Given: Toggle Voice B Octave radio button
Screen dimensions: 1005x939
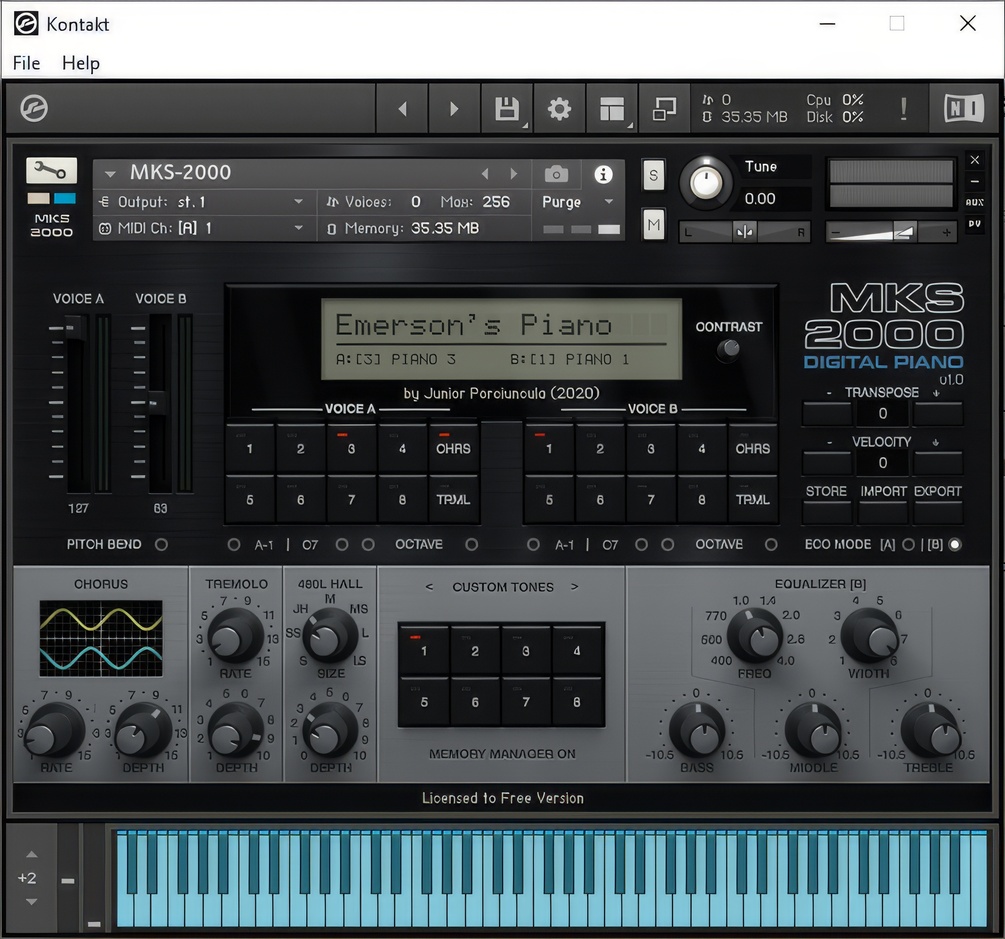Looking at the screenshot, I should click(771, 544).
